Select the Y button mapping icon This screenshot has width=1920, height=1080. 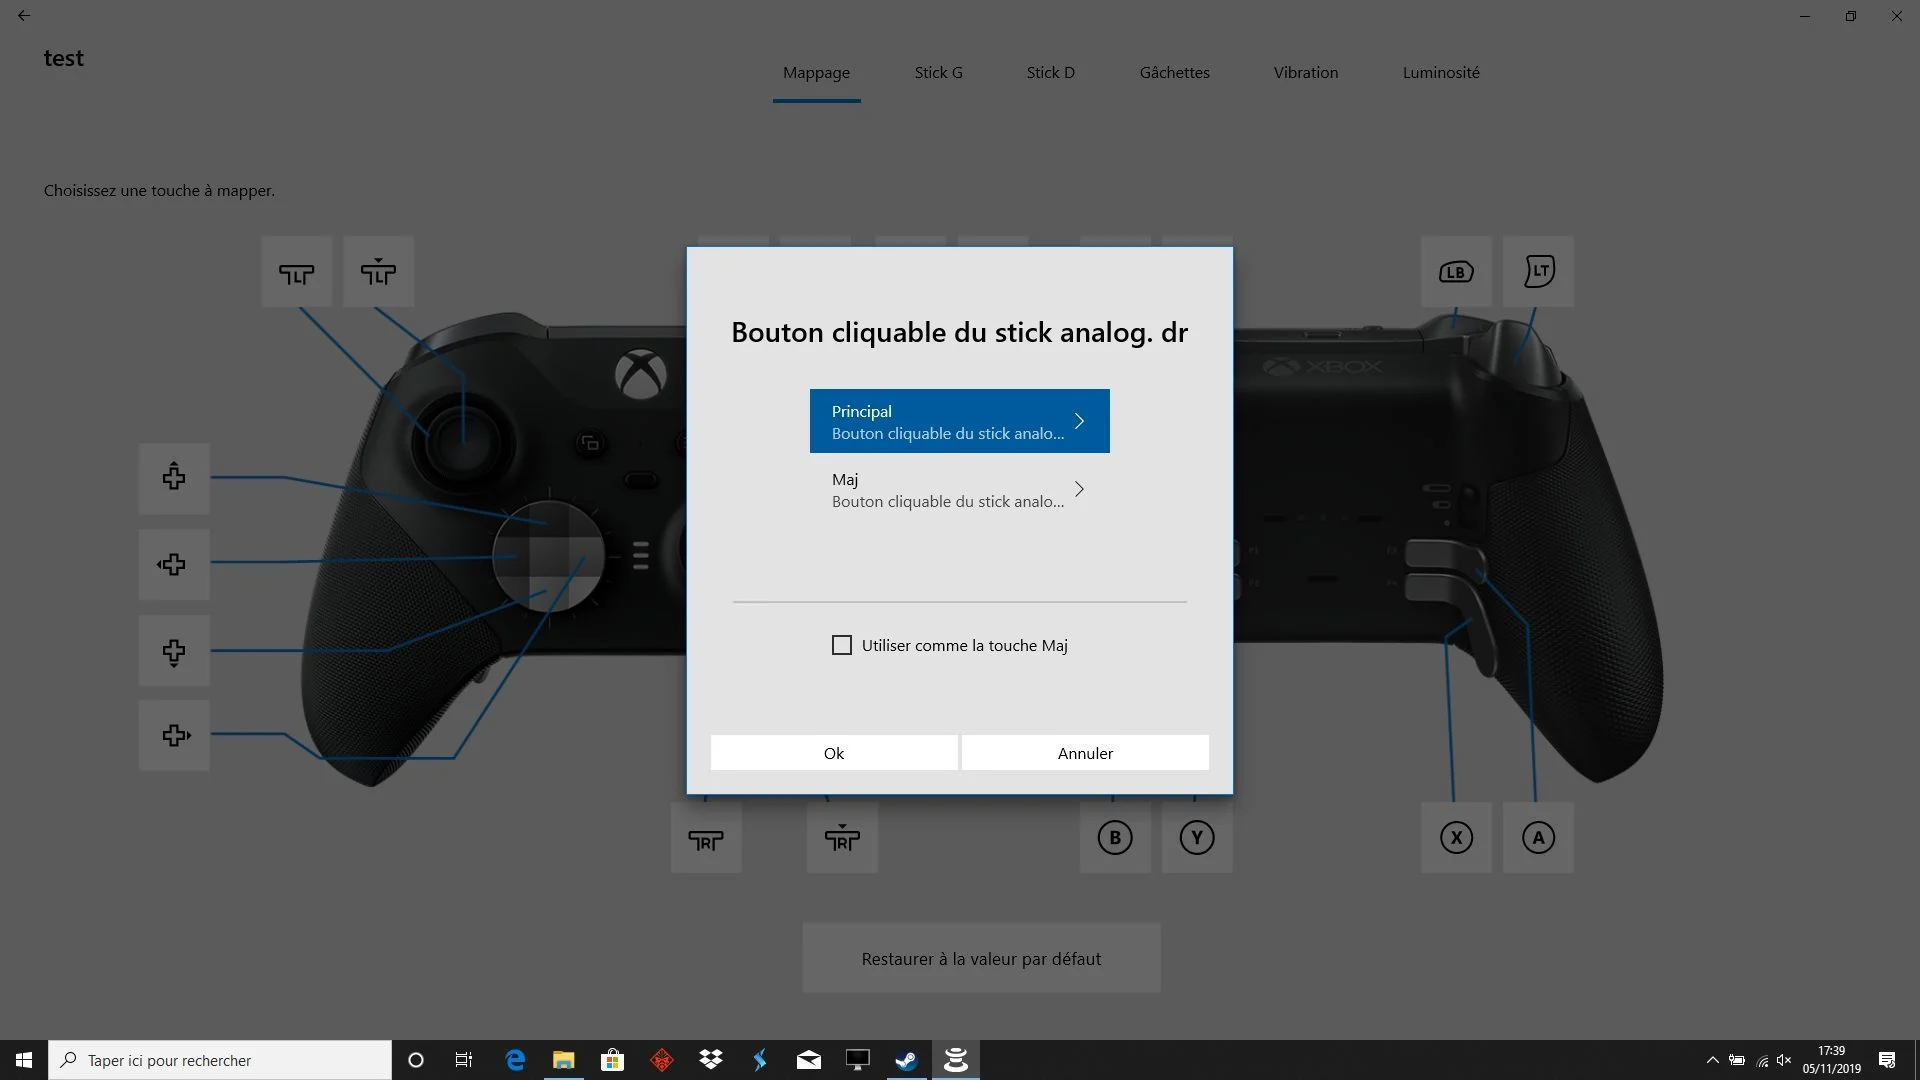pyautogui.click(x=1197, y=838)
